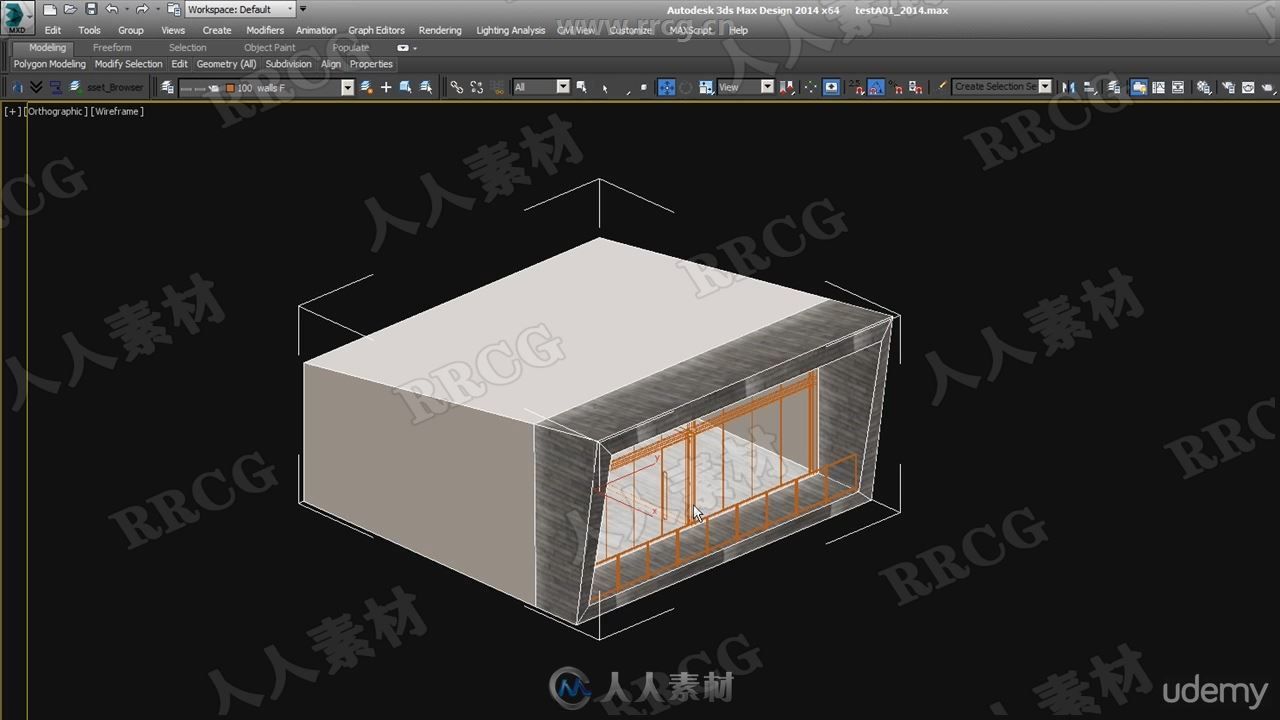This screenshot has height=720, width=1280.
Task: Toggle Keyboard Shortcut Override
Action: 831,87
